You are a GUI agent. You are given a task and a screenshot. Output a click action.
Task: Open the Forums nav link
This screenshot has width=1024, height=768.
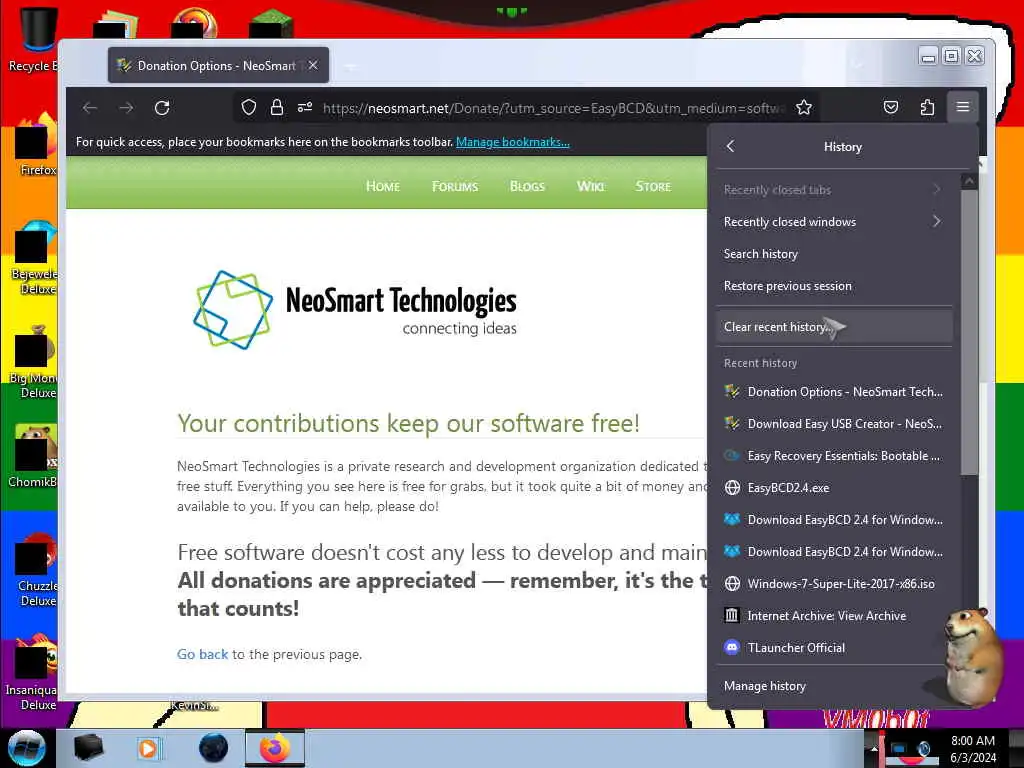pos(455,186)
